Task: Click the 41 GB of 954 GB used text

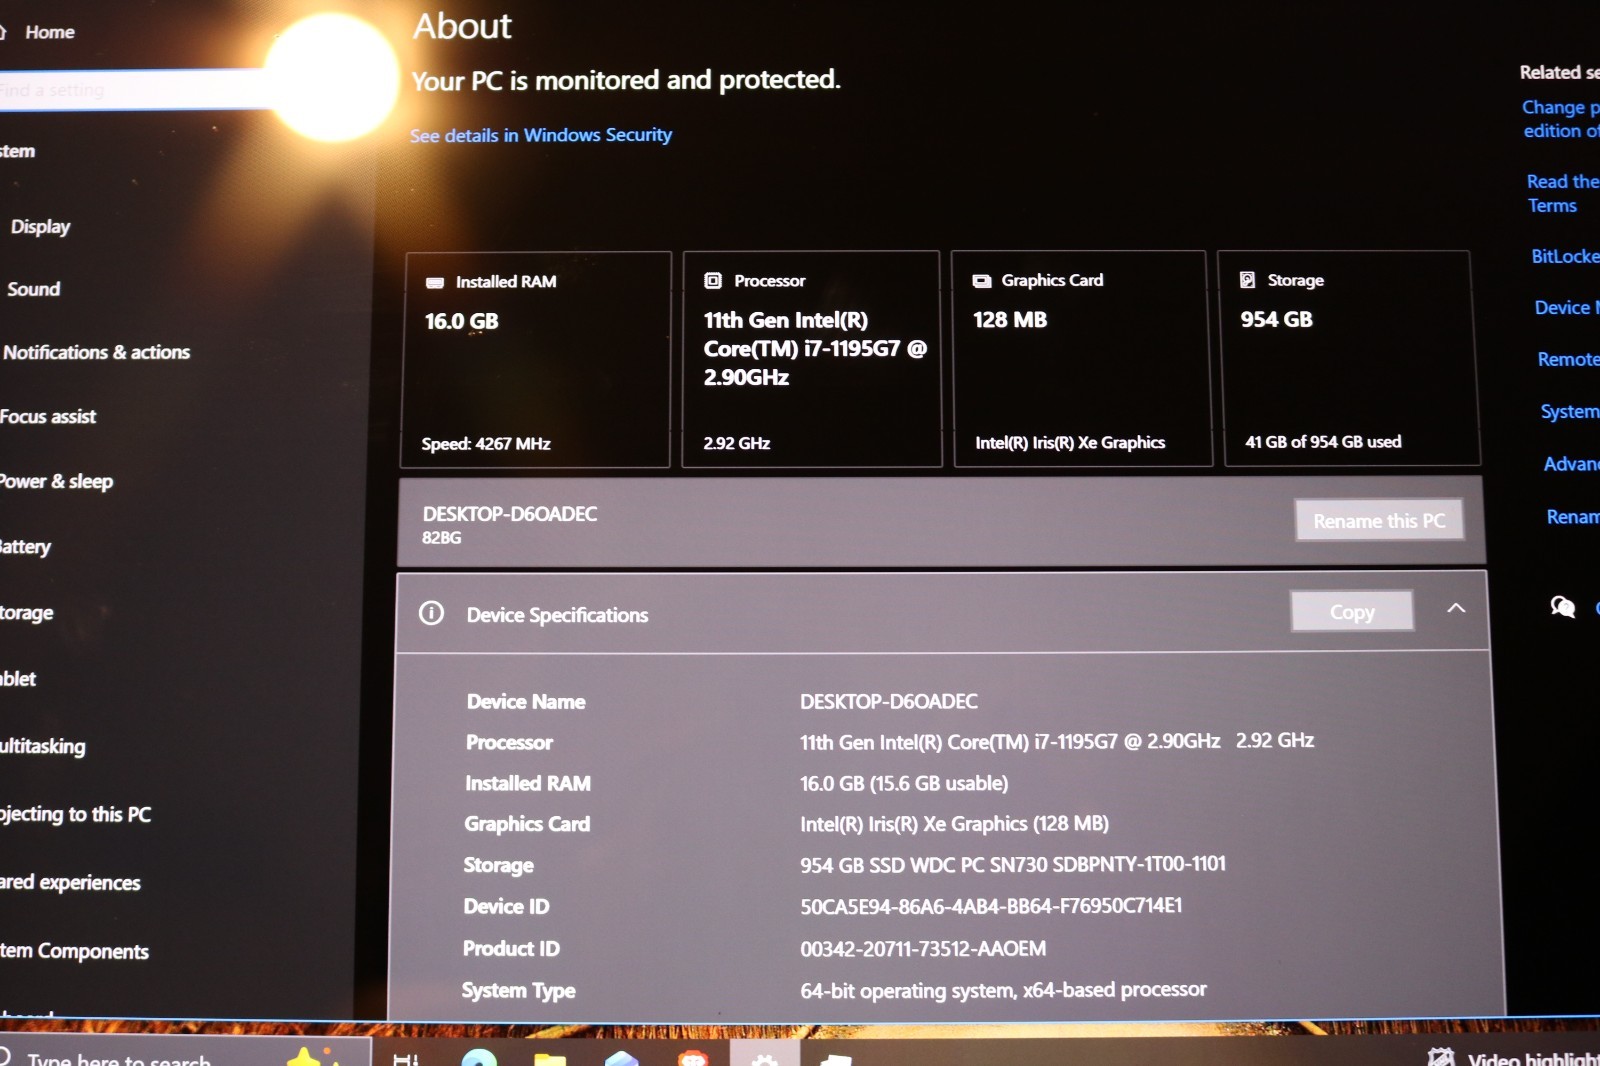Action: [x=1323, y=442]
